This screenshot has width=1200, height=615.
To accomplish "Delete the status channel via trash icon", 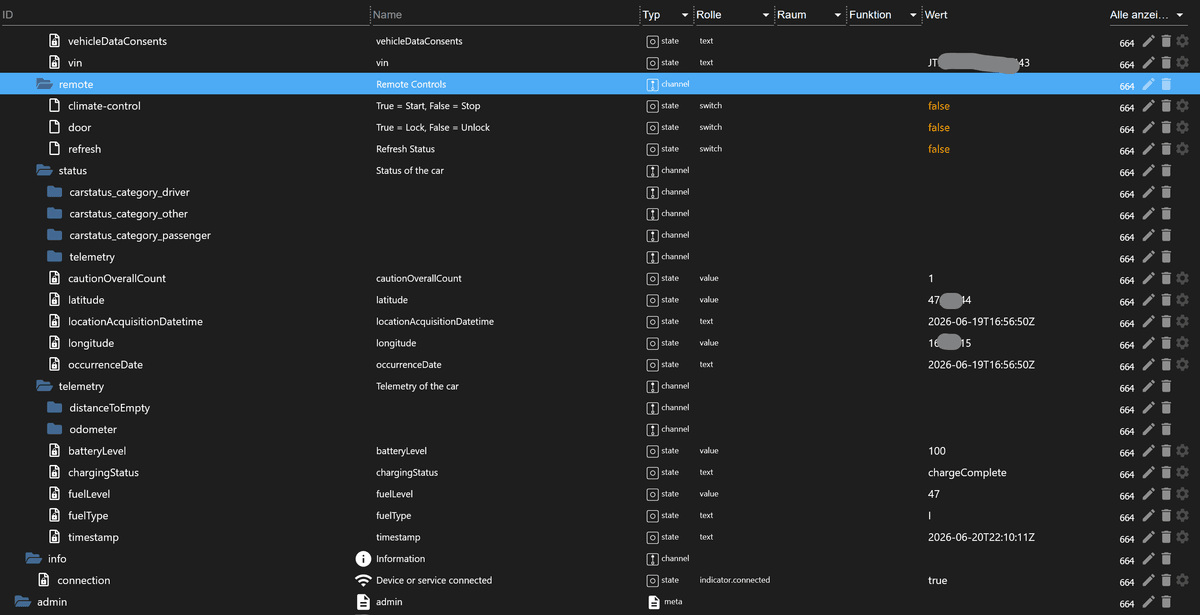I will (1166, 171).
